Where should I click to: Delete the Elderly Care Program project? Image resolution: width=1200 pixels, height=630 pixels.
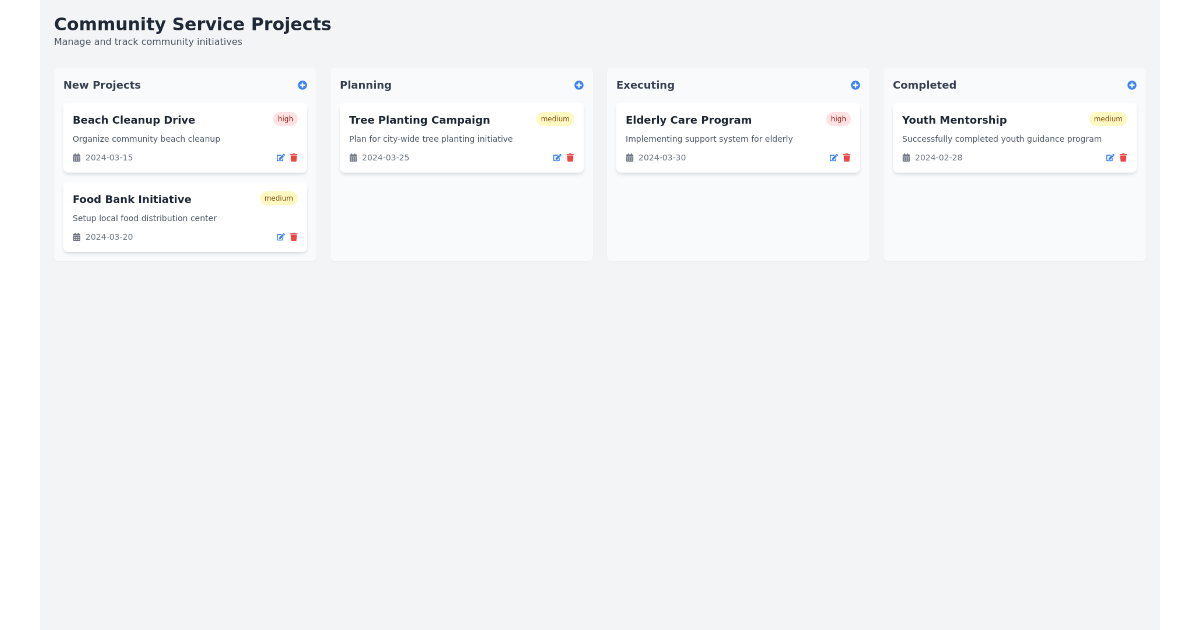click(846, 157)
